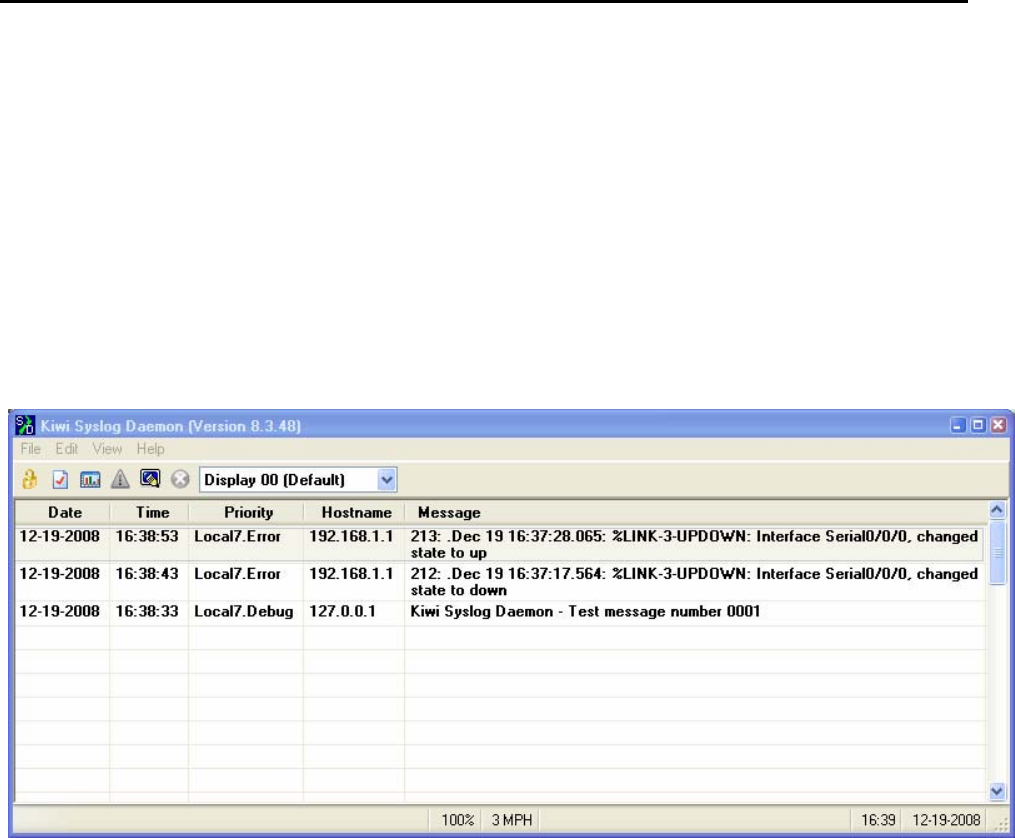The width and height of the screenshot is (1015, 838).
Task: Open setup via checkmark document icon
Action: [60, 480]
